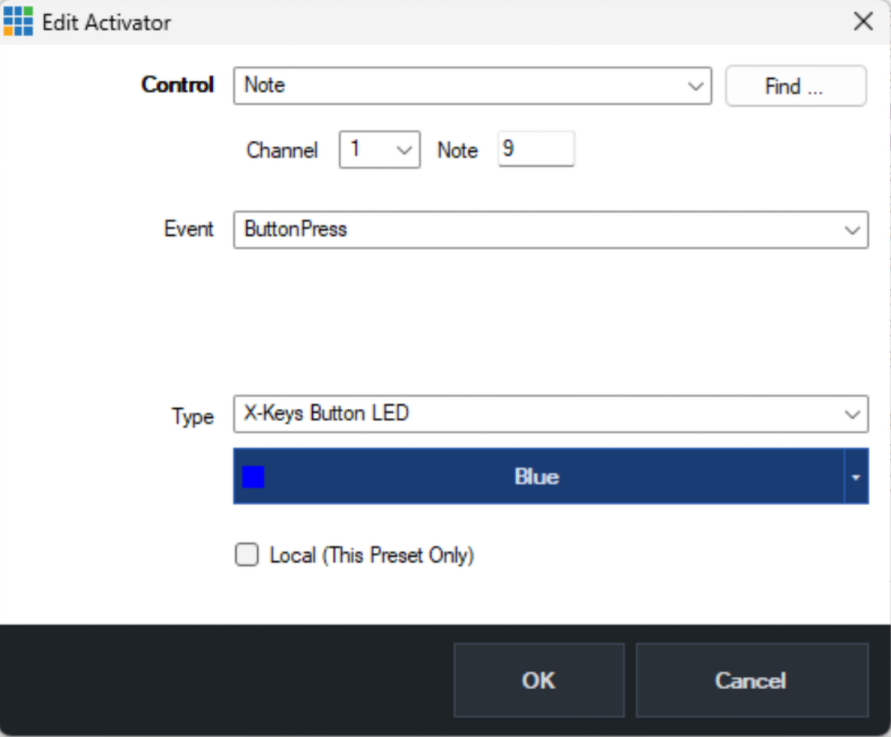Confirm with the OK button
The height and width of the screenshot is (737, 891).
click(539, 680)
